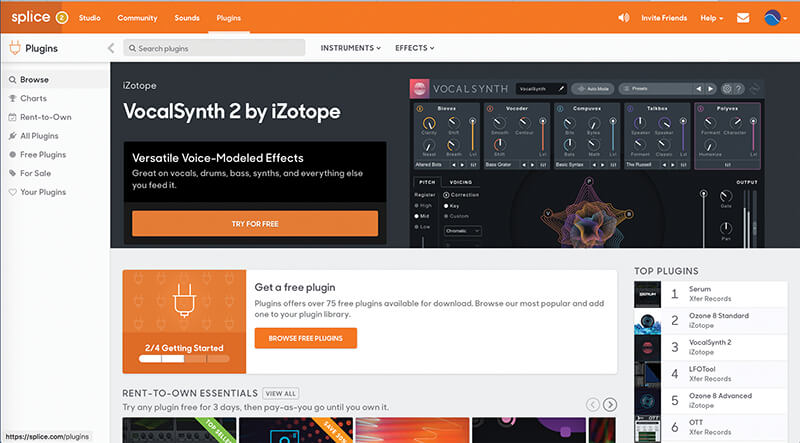Click the pencil edit icon beside VocalSynth name

click(x=560, y=89)
